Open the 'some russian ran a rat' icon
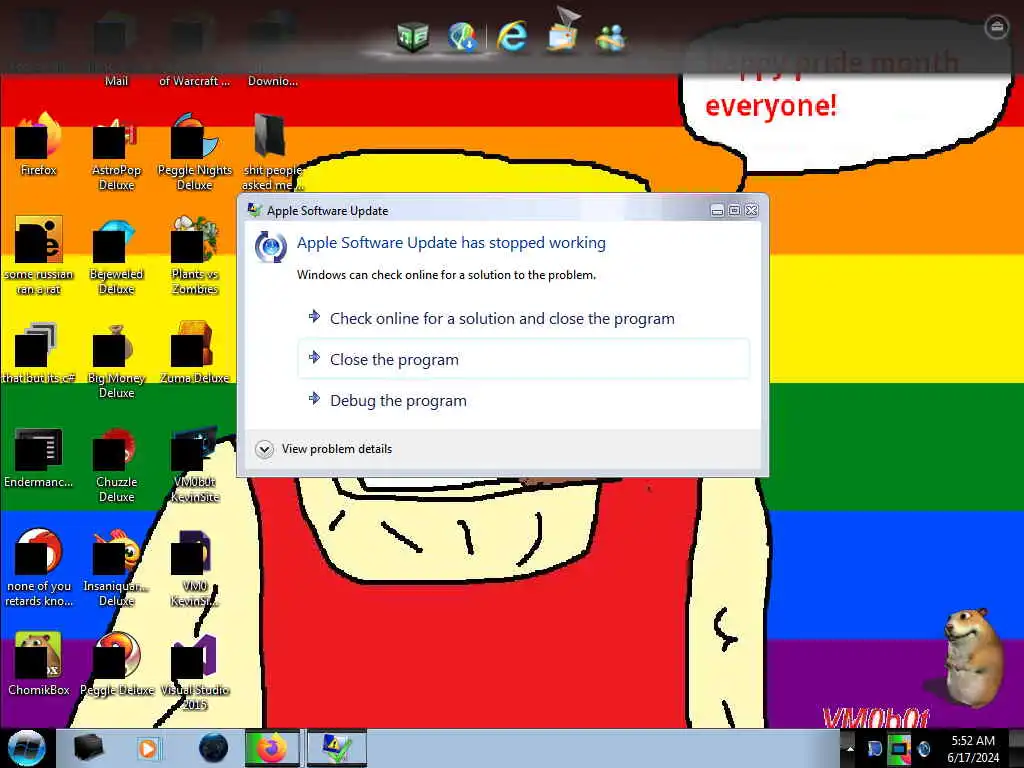This screenshot has width=1024, height=768. coord(39,255)
